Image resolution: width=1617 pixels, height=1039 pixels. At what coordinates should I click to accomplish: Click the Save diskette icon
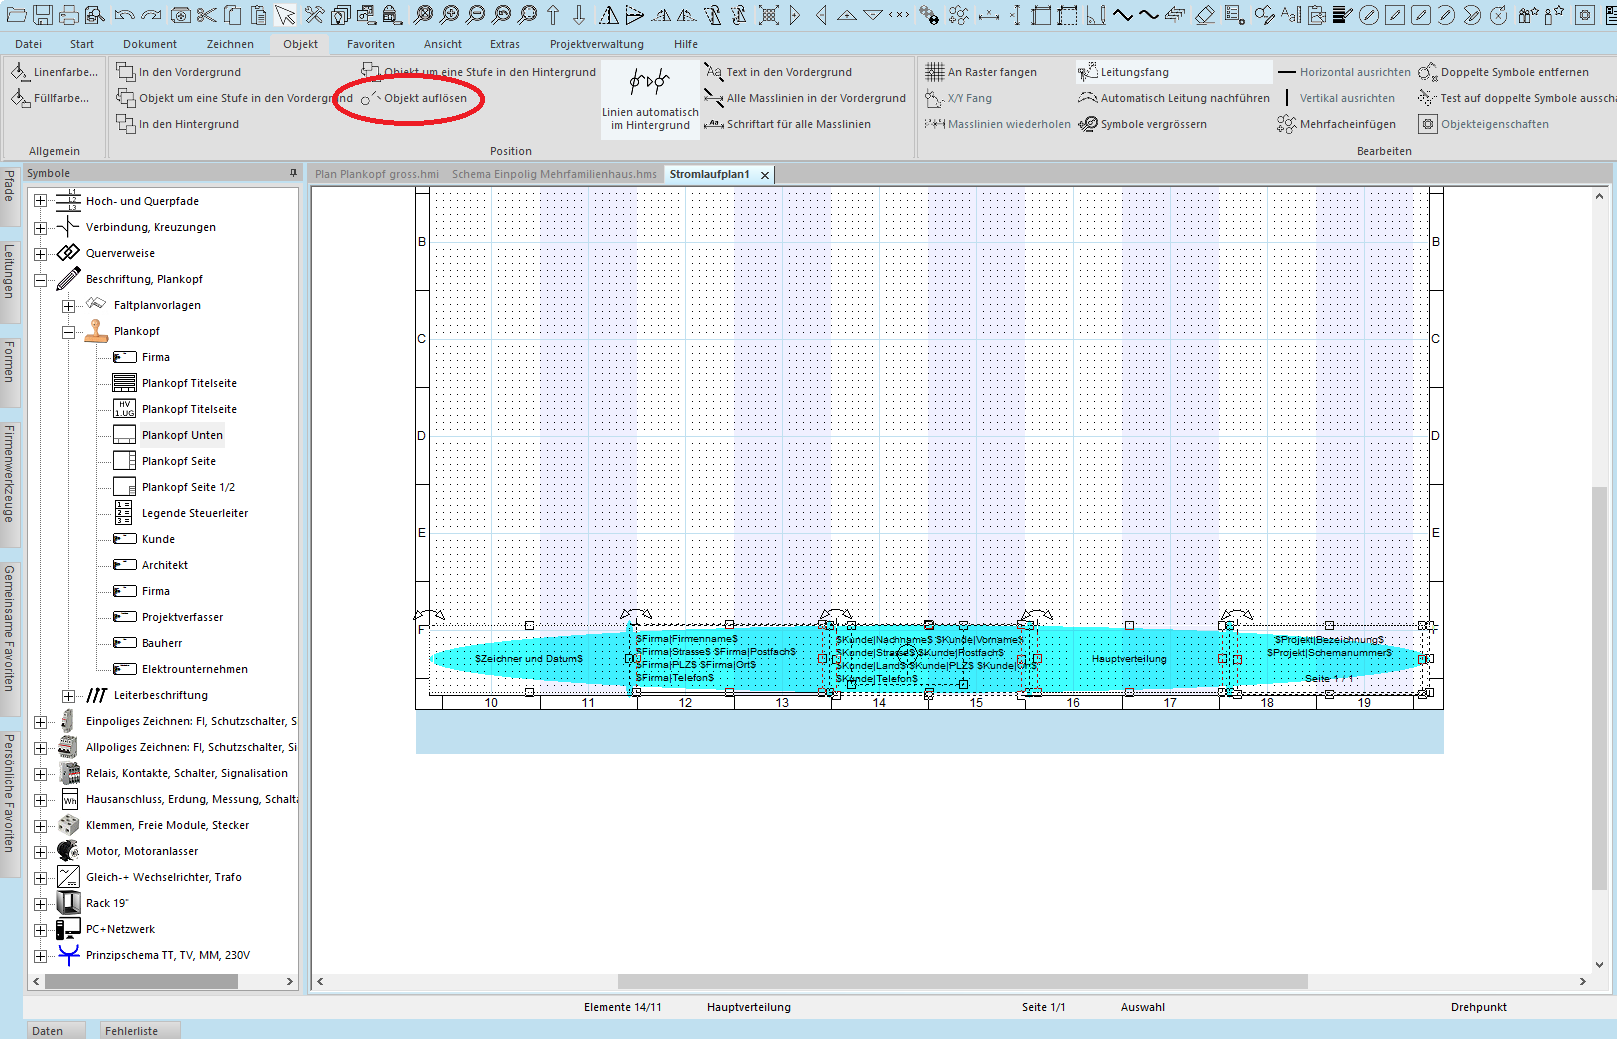(x=43, y=15)
